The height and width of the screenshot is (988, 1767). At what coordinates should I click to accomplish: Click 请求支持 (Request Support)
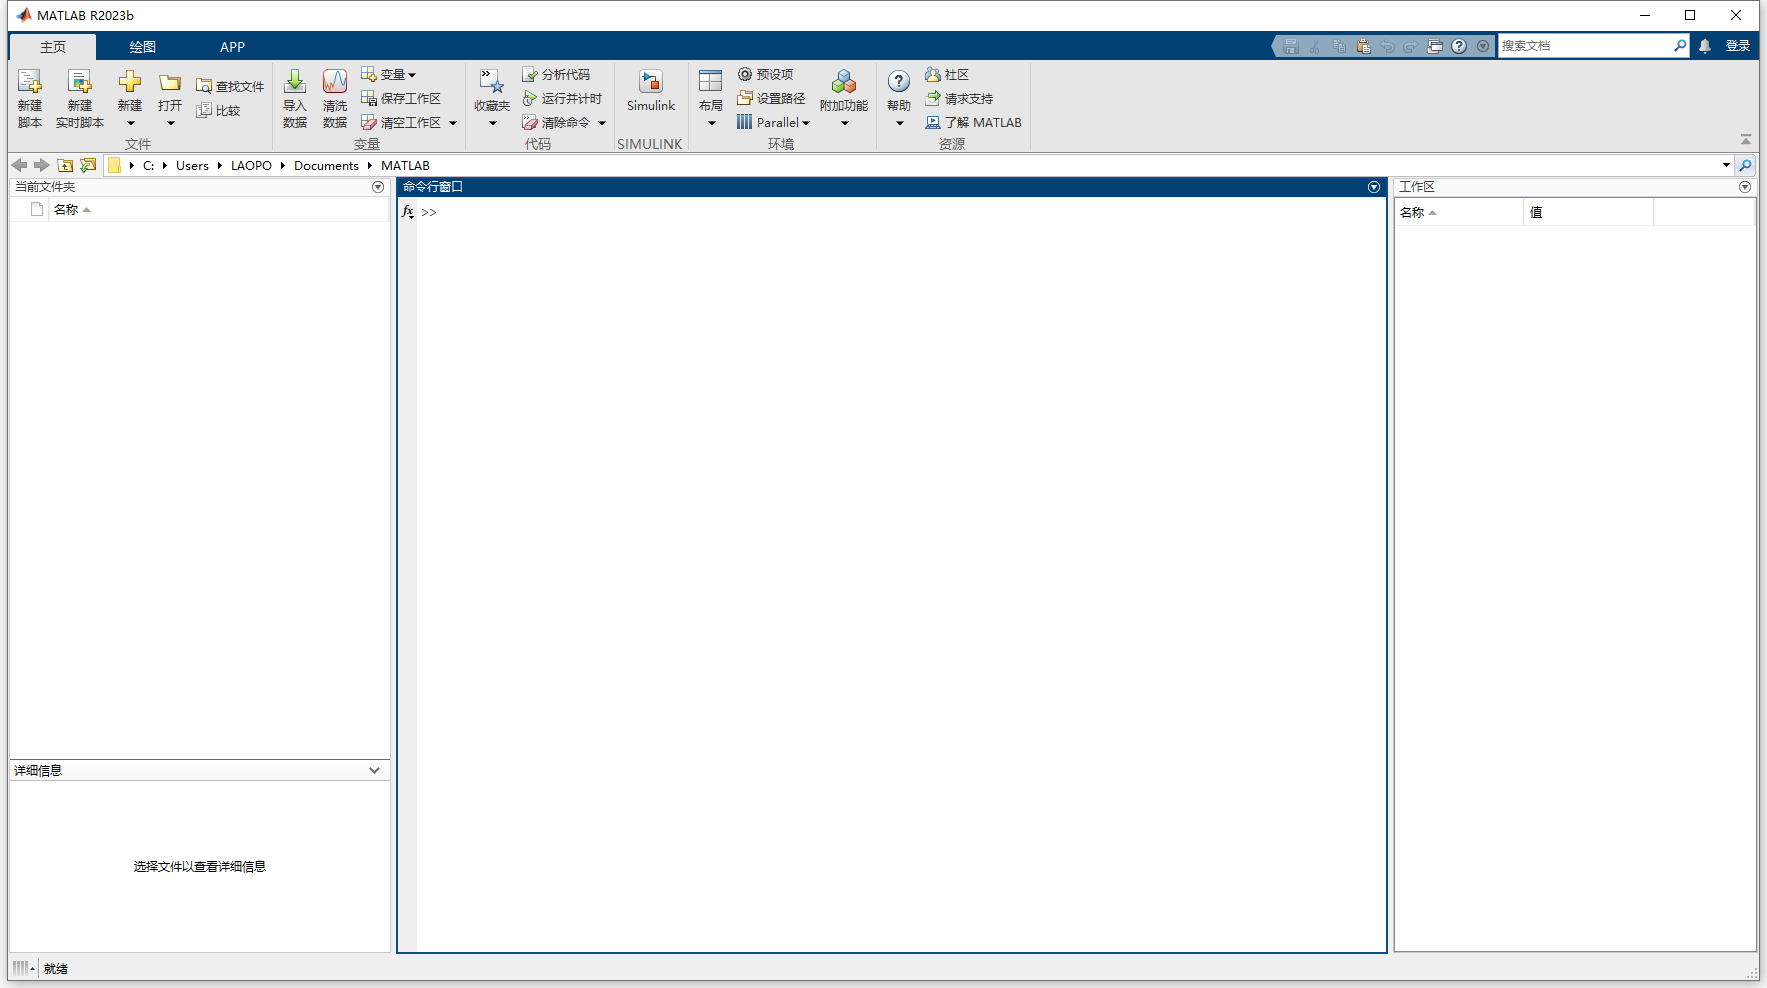[959, 98]
